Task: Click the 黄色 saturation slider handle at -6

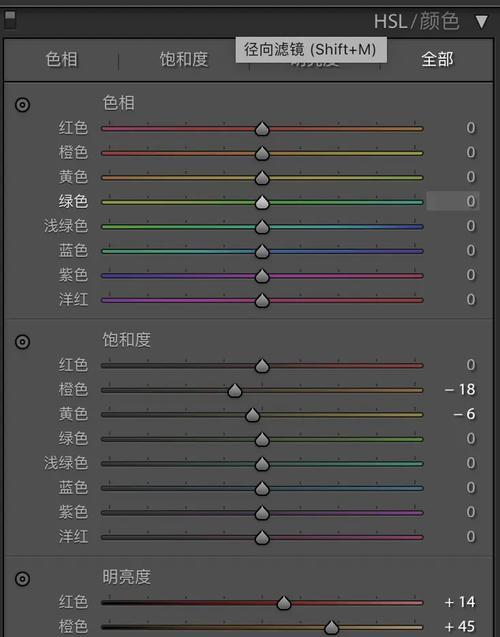Action: click(x=253, y=415)
